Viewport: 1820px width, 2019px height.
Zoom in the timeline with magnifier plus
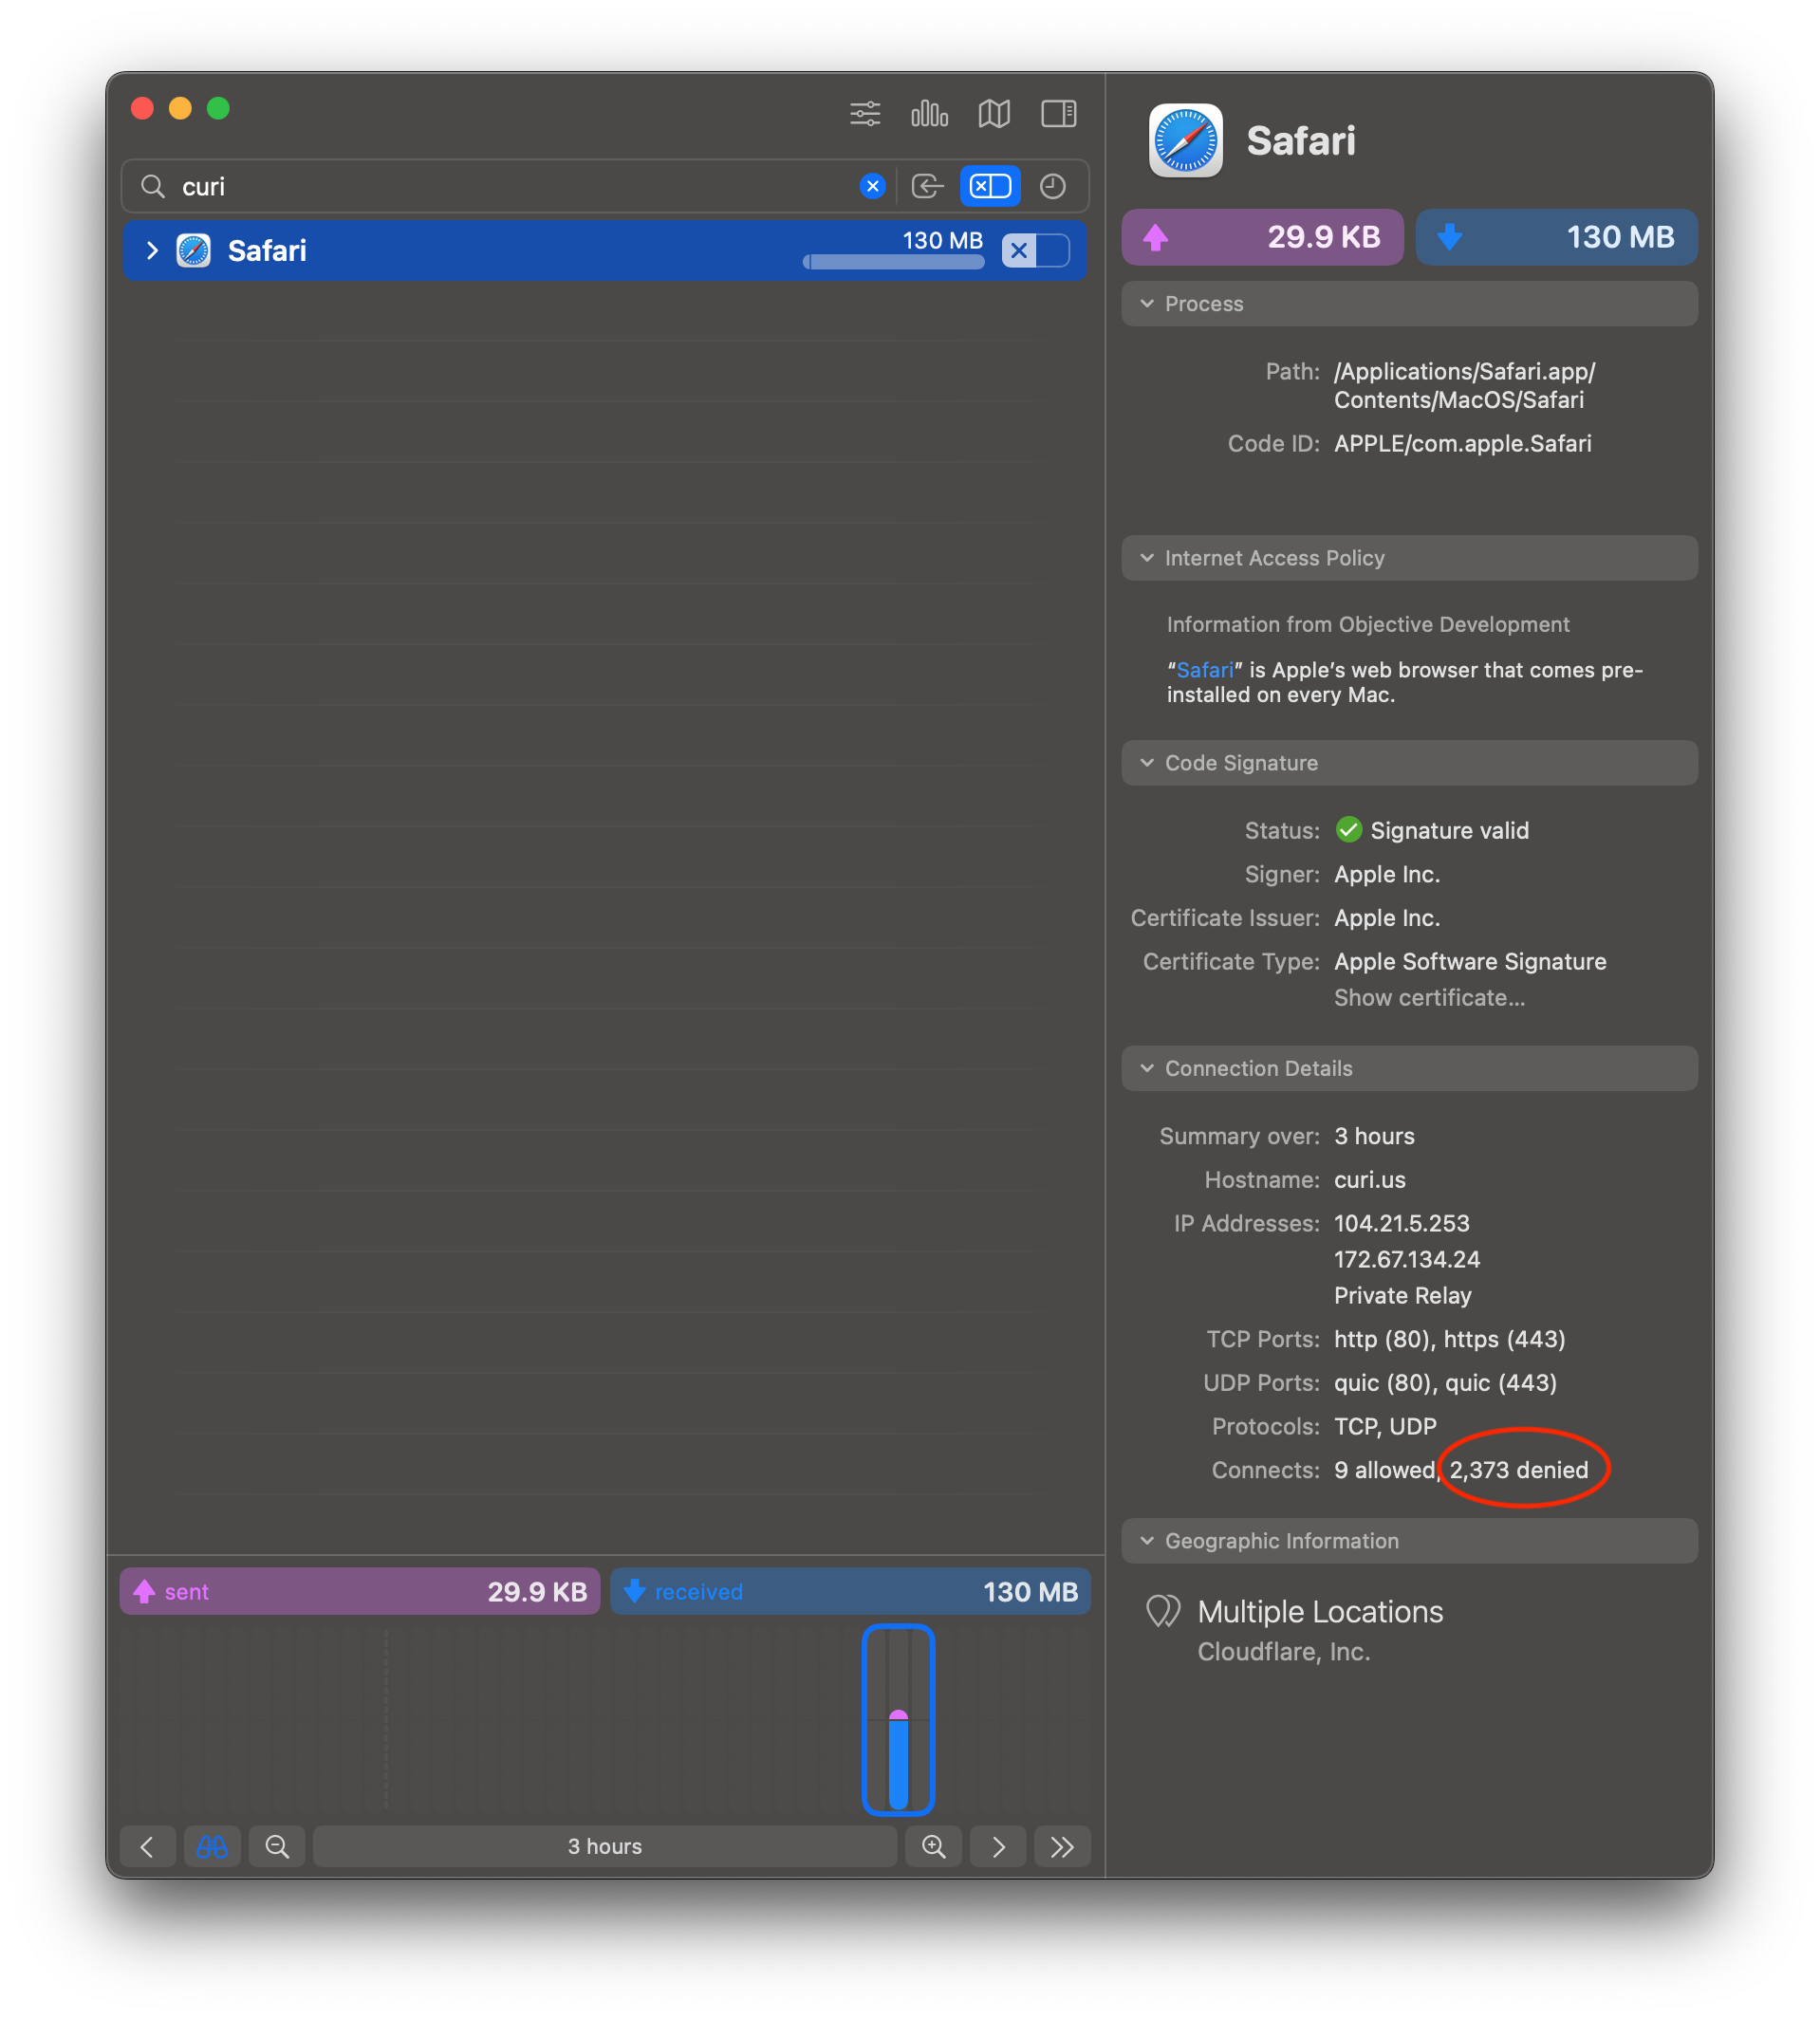(x=934, y=1846)
